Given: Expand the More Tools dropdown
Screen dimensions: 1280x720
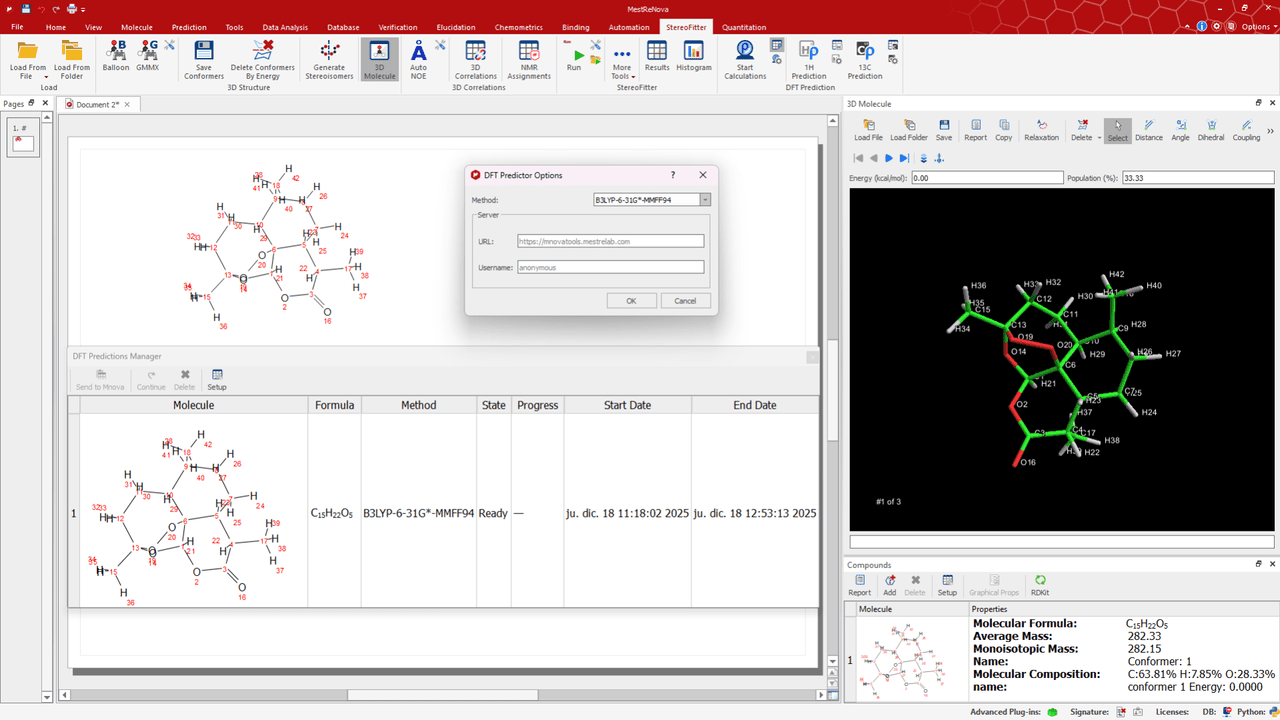Looking at the screenshot, I should (x=622, y=61).
